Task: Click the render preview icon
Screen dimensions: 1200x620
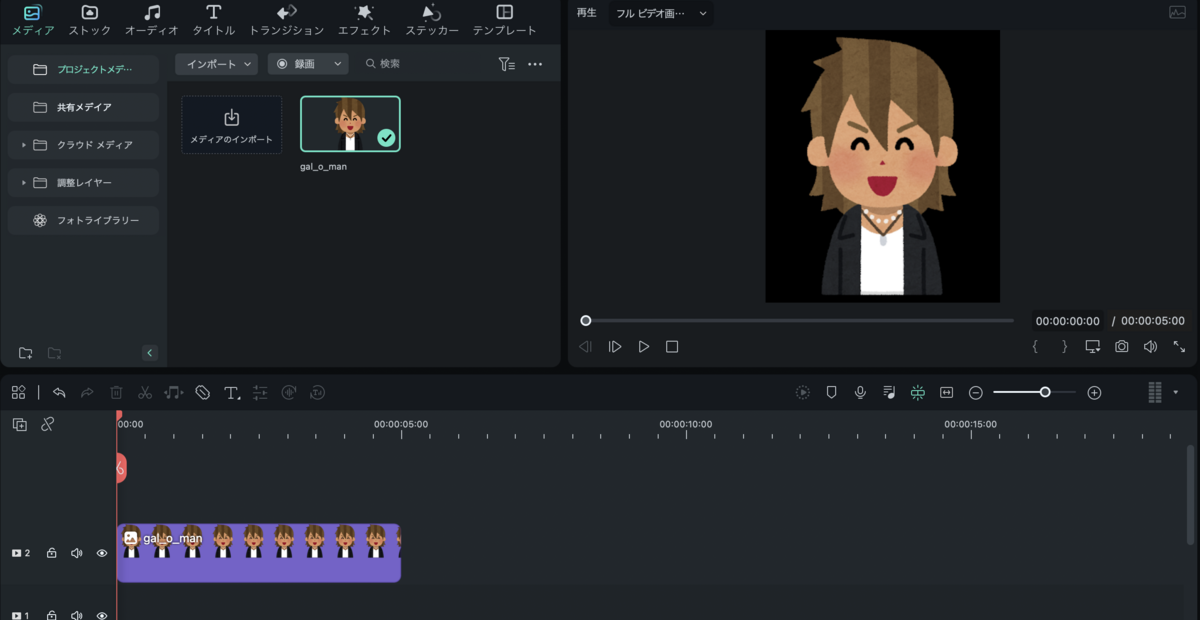Action: 802,393
